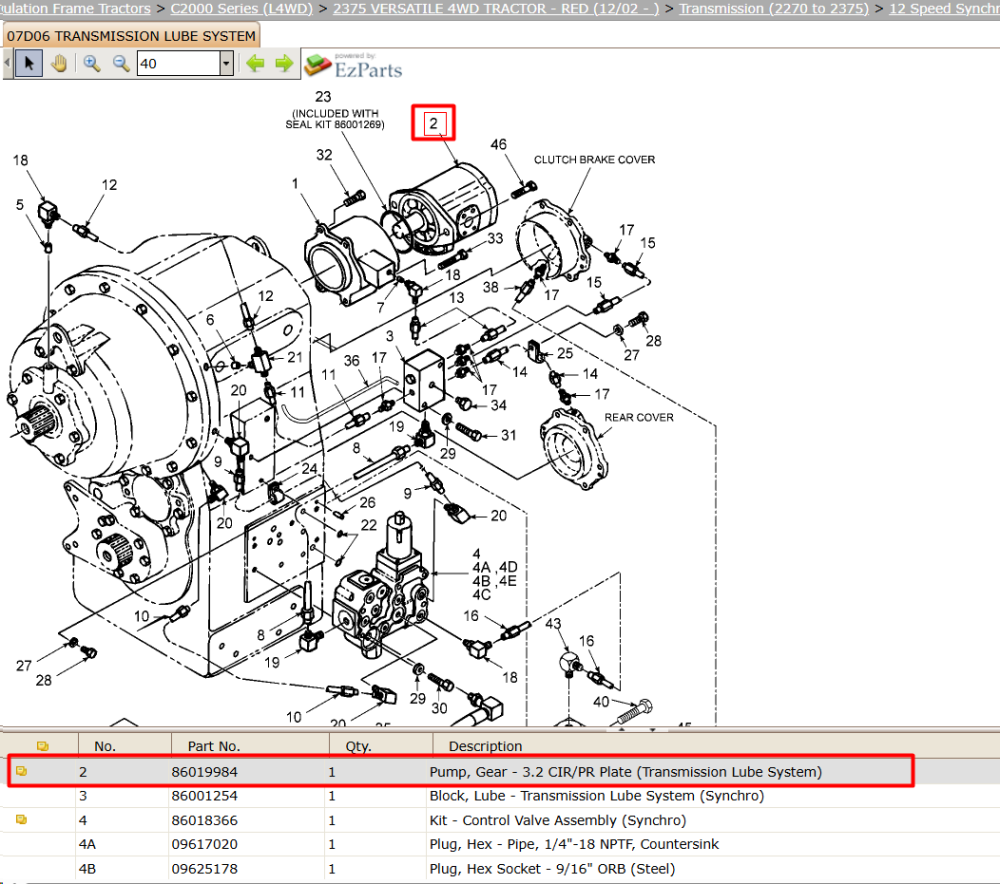Click callout number 2 in the diagram
This screenshot has height=884, width=1000.
(x=434, y=123)
